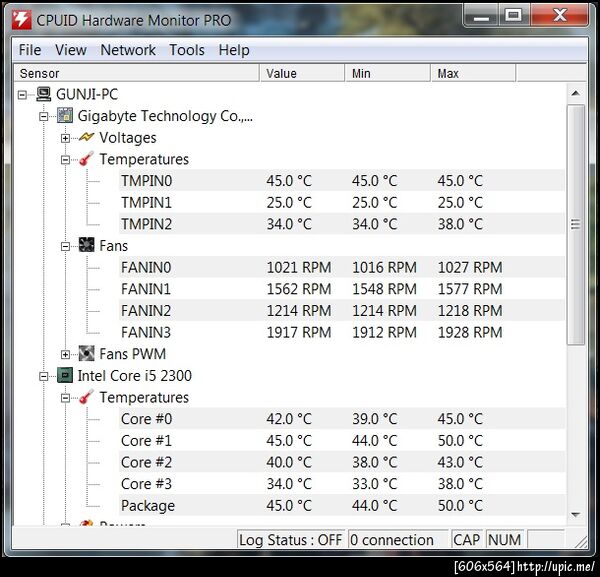Open the View menu

click(71, 50)
